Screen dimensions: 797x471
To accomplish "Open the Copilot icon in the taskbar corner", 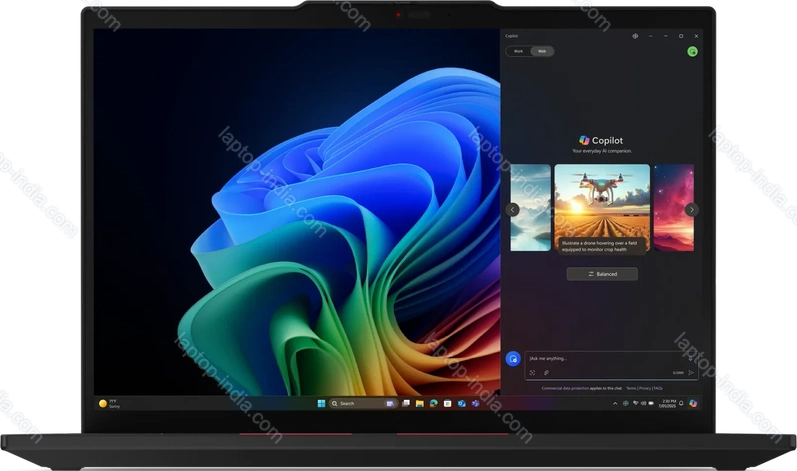I will click(x=693, y=403).
